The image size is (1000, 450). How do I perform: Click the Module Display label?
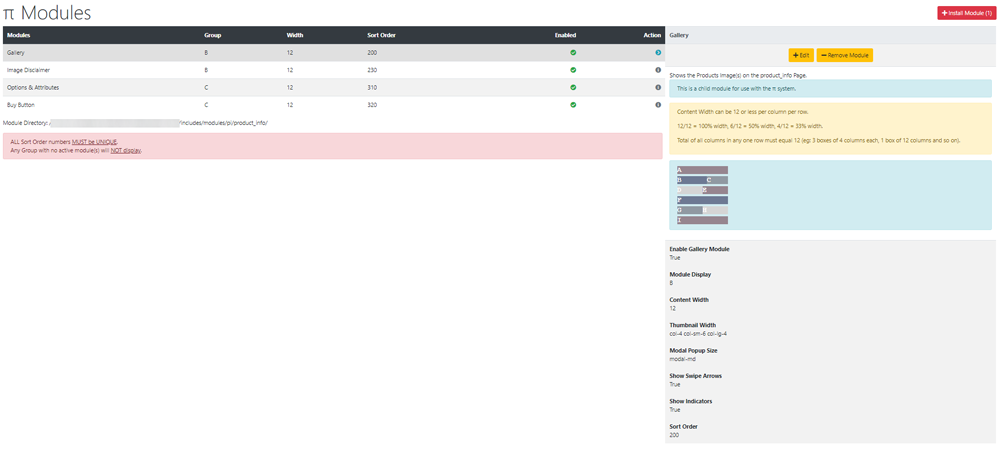pos(690,275)
